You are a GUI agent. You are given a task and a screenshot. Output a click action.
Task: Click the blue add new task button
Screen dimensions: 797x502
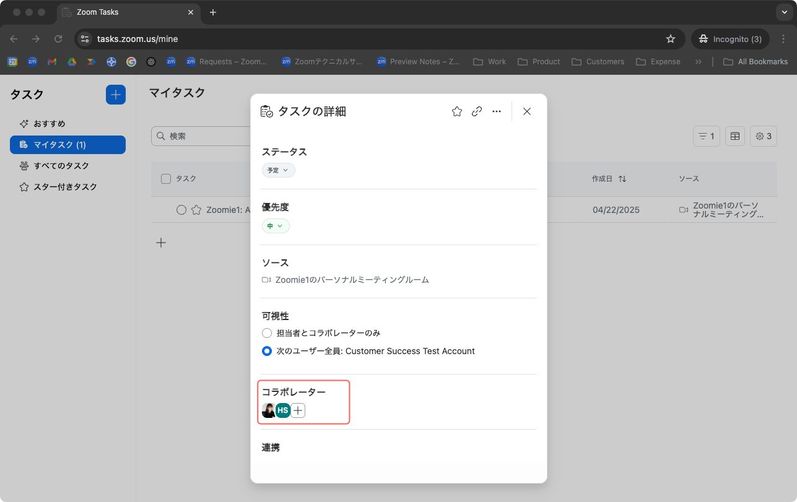(x=116, y=94)
